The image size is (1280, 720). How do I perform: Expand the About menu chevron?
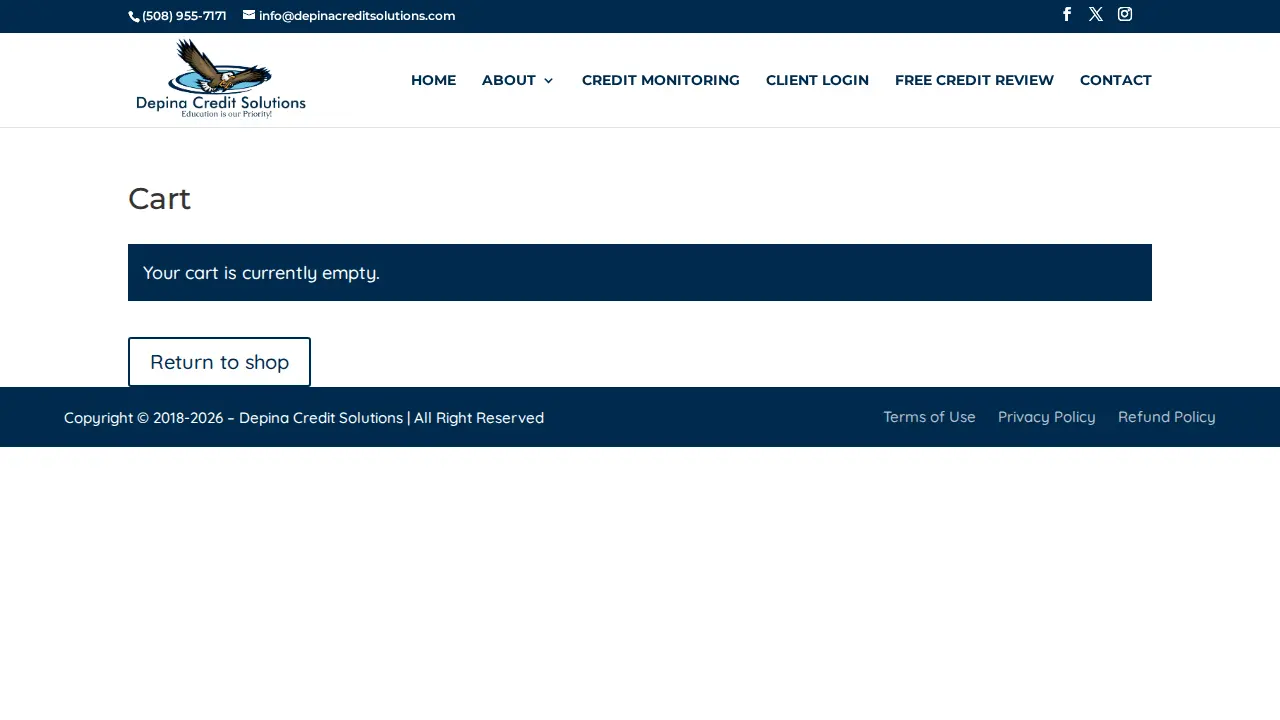[x=548, y=81]
